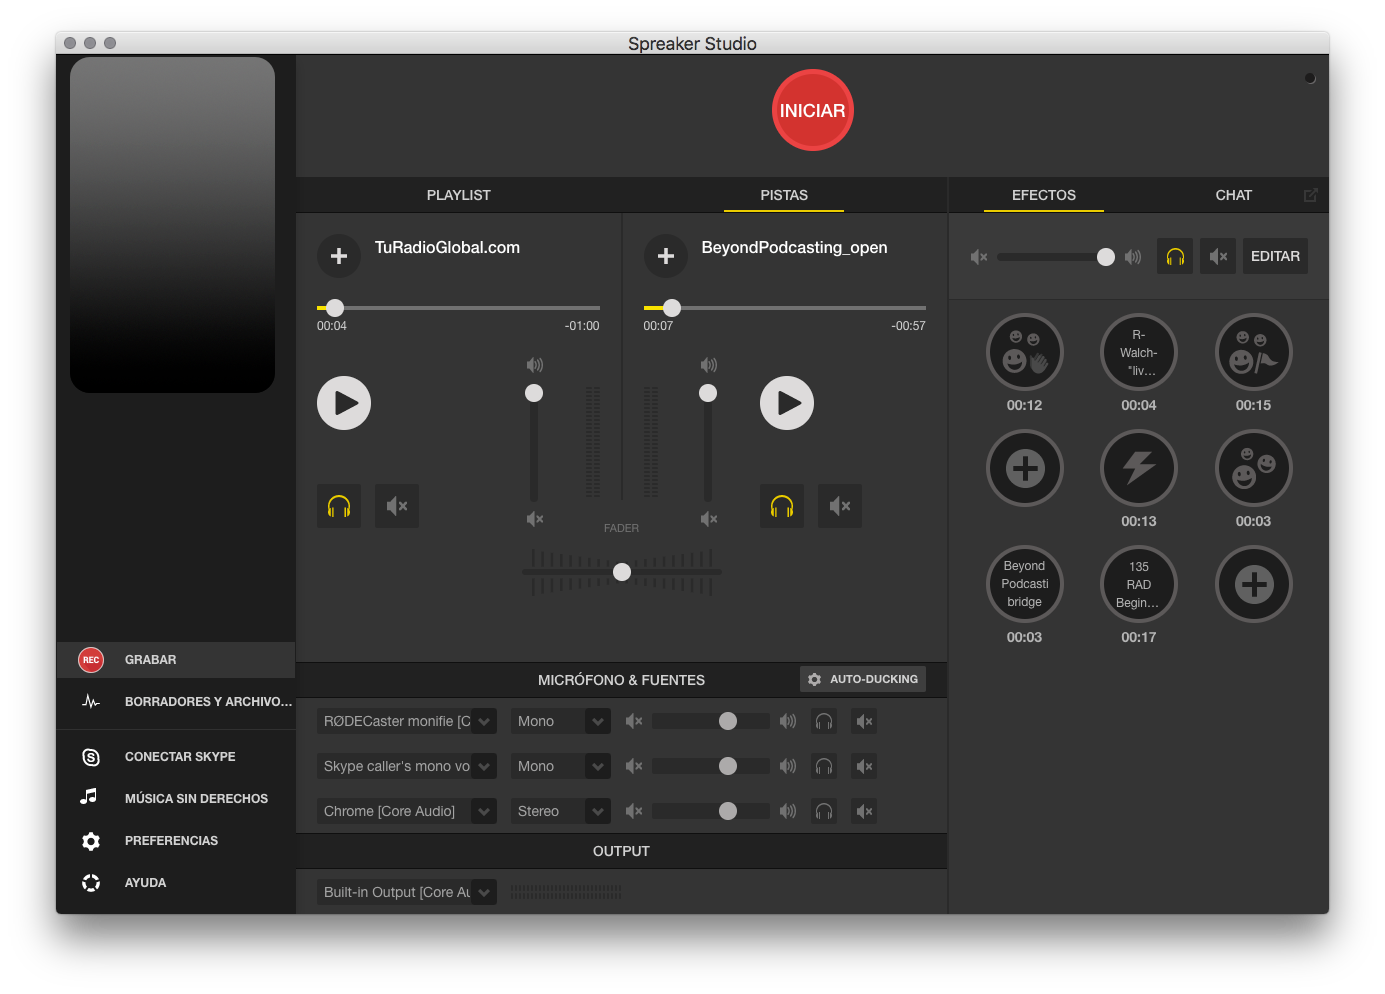Mute the BeyondPodcasting_open track

(x=840, y=506)
